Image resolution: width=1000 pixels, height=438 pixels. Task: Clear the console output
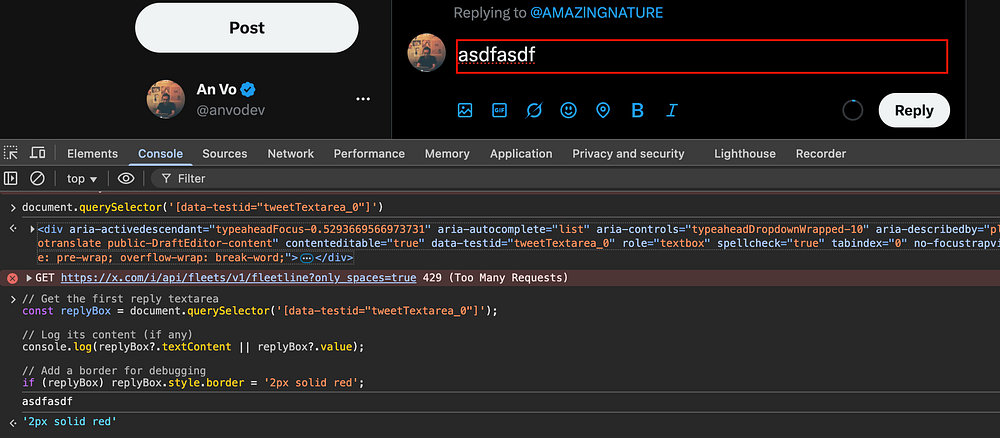click(x=37, y=179)
